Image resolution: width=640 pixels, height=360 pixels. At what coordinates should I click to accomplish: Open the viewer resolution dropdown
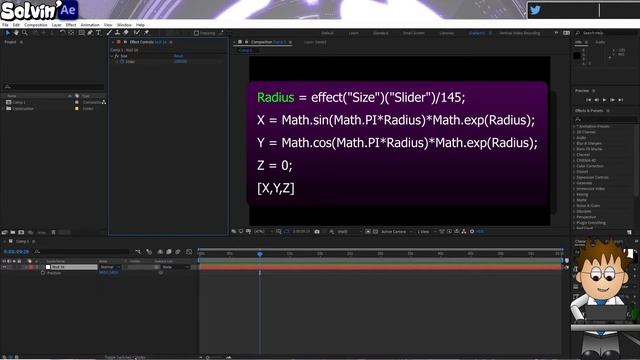[349, 231]
